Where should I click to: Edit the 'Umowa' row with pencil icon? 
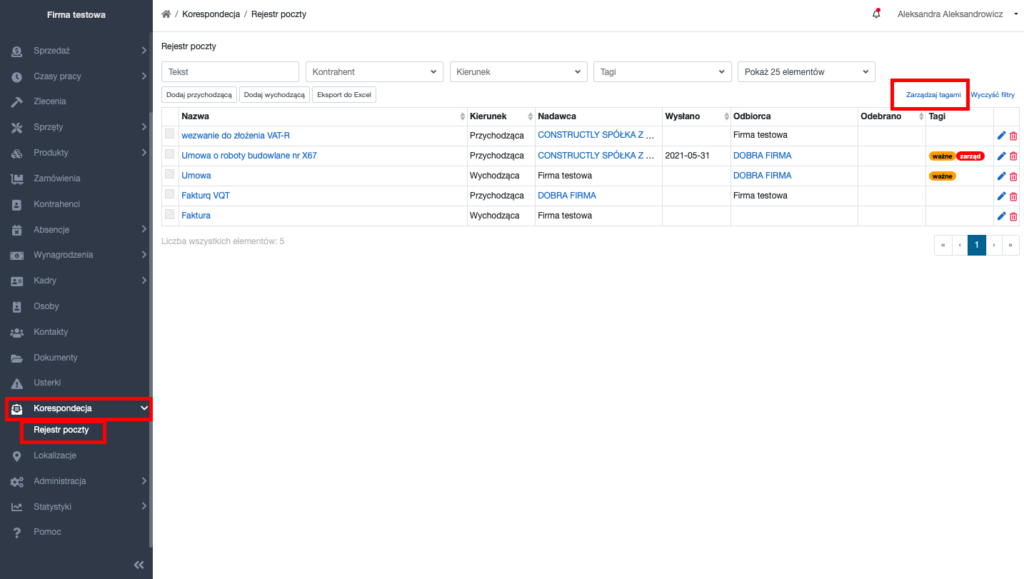coord(1001,176)
